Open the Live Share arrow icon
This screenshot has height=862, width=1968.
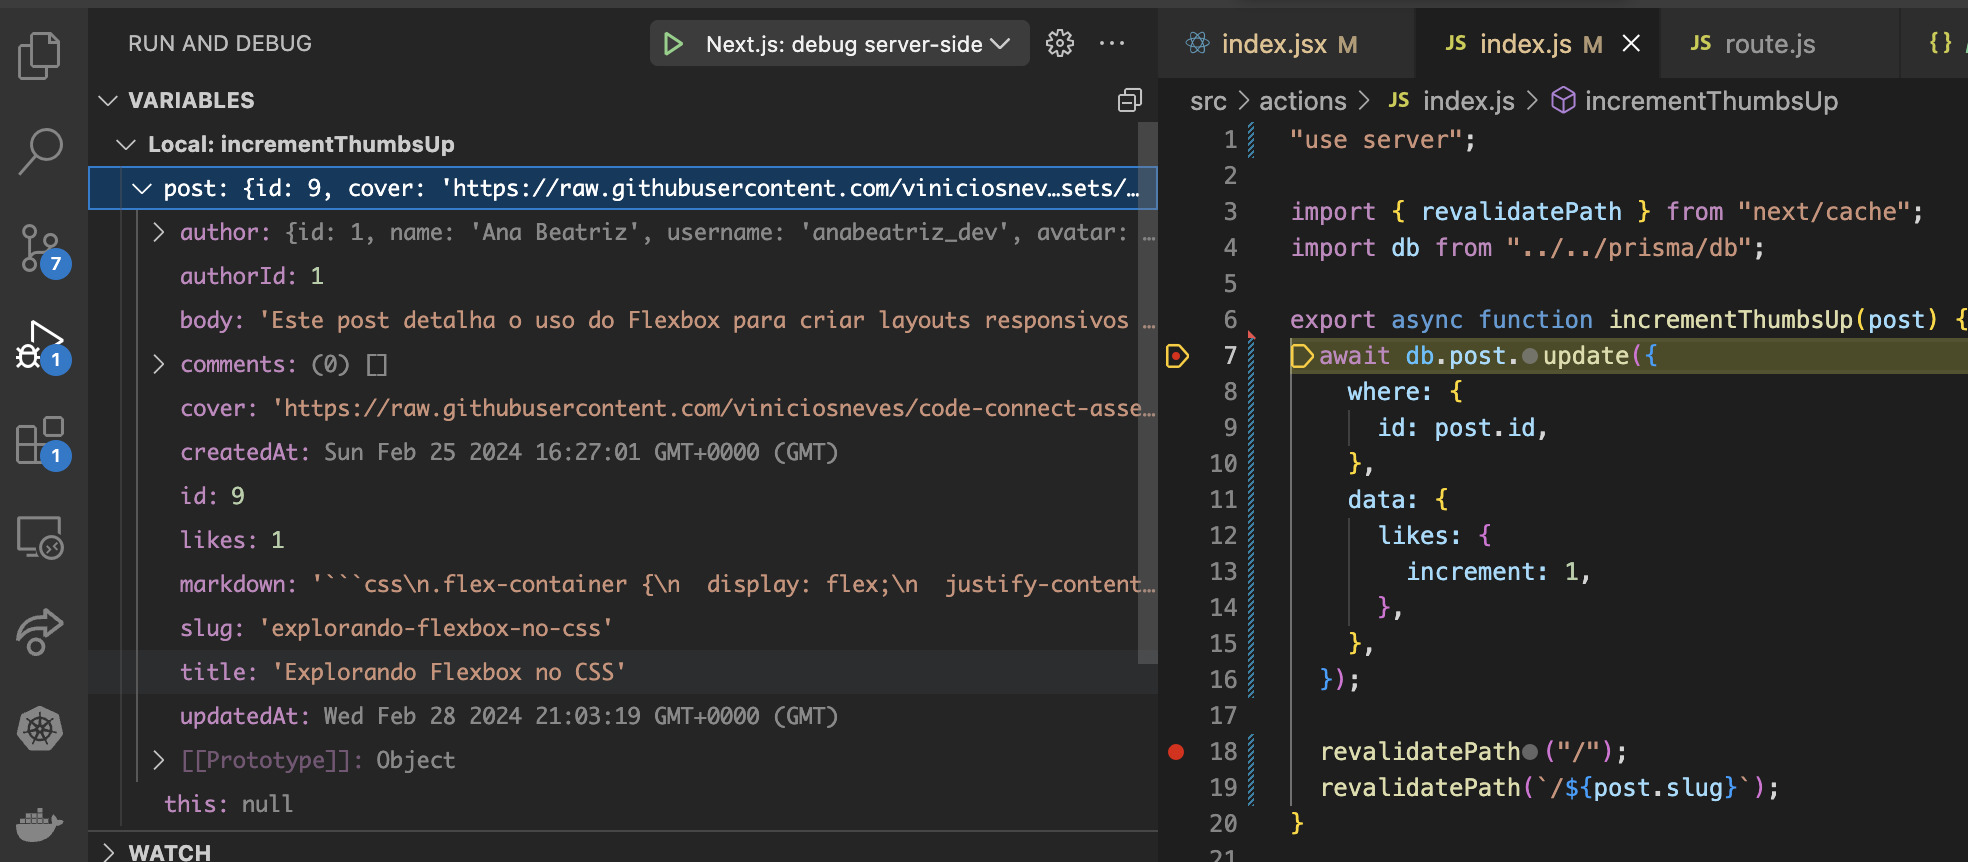click(x=40, y=632)
